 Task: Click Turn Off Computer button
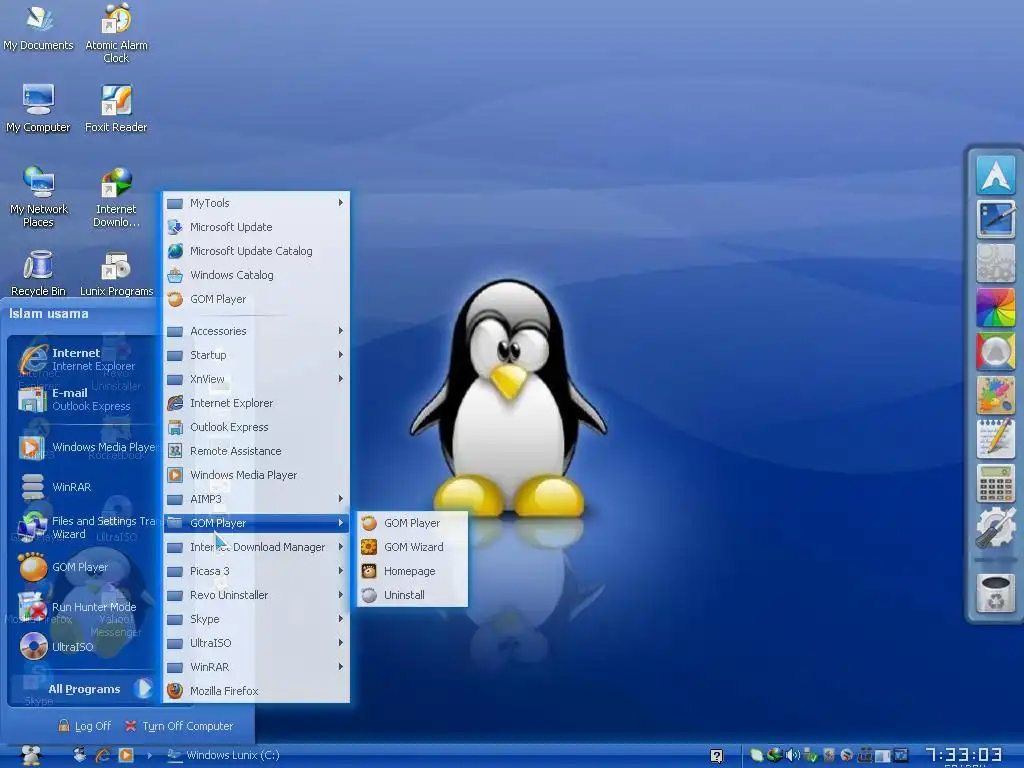pyautogui.click(x=179, y=726)
